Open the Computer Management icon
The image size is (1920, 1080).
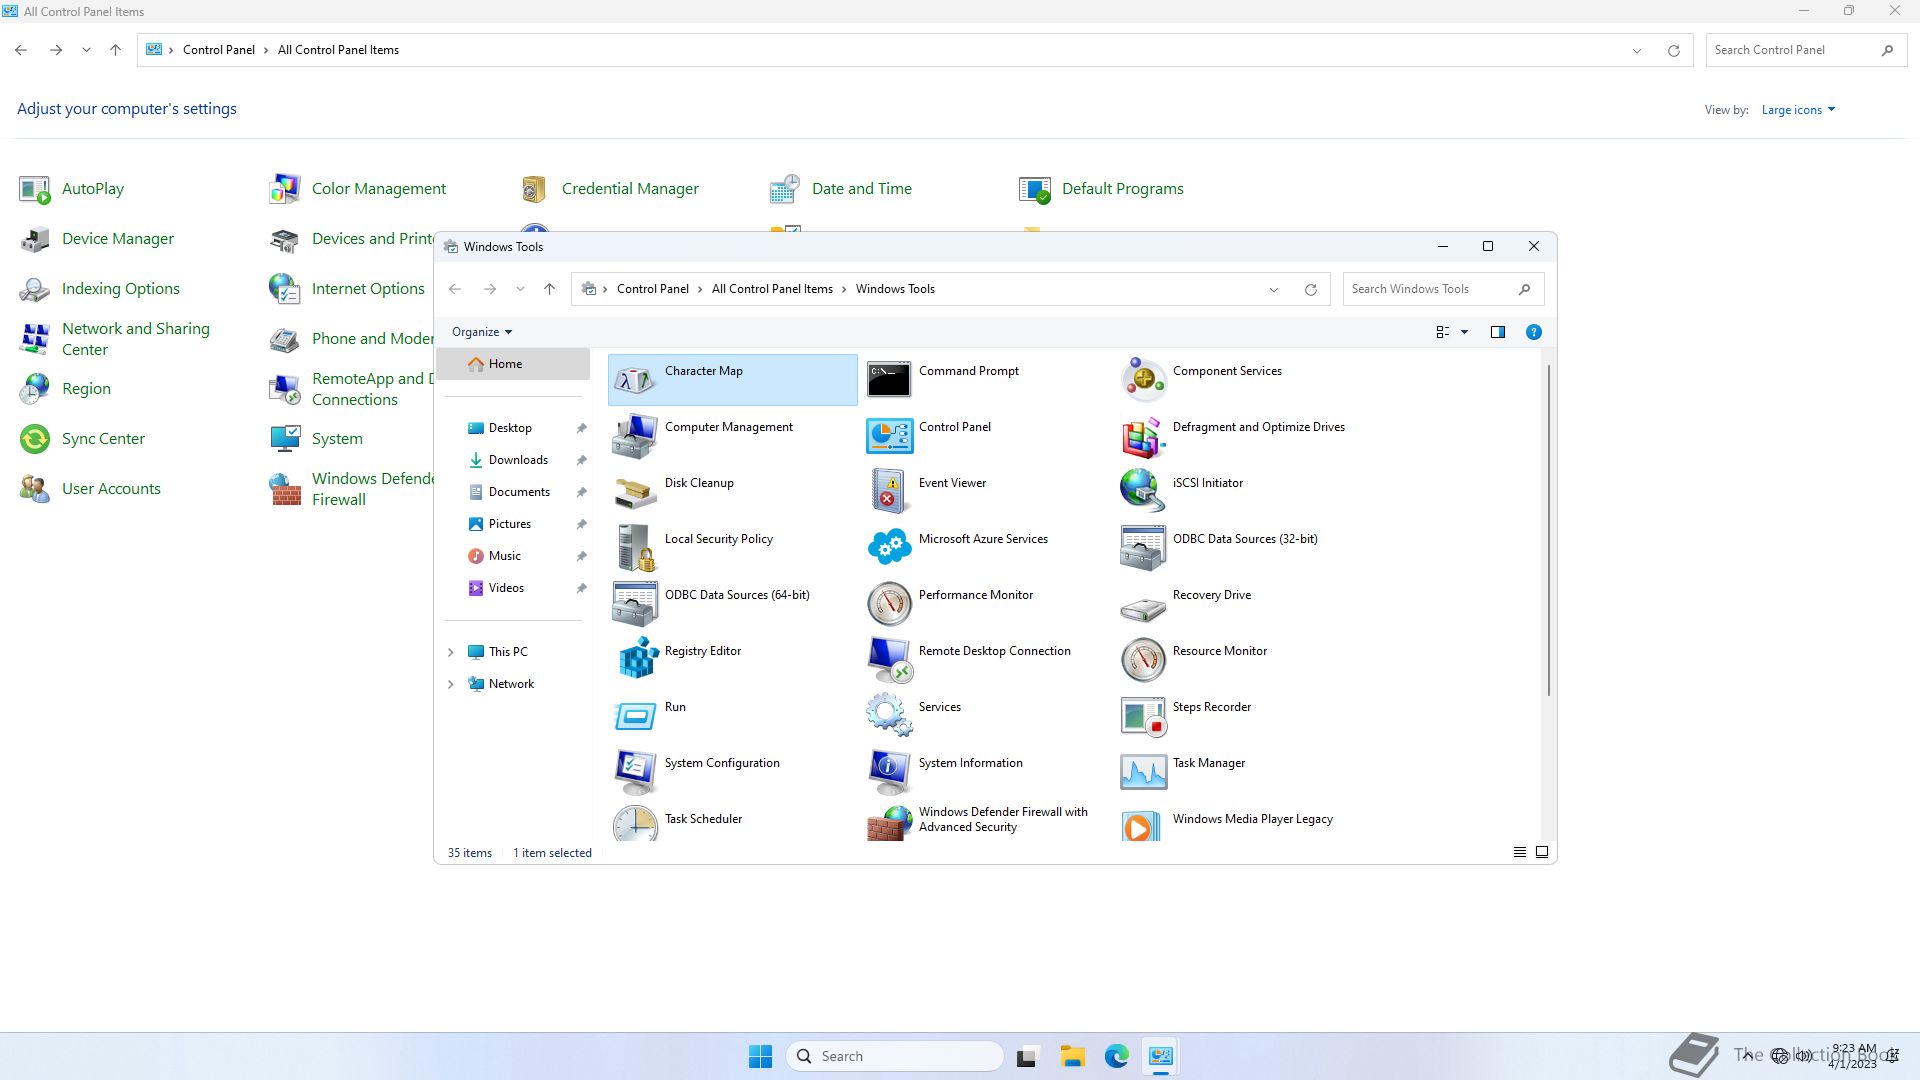pos(635,436)
